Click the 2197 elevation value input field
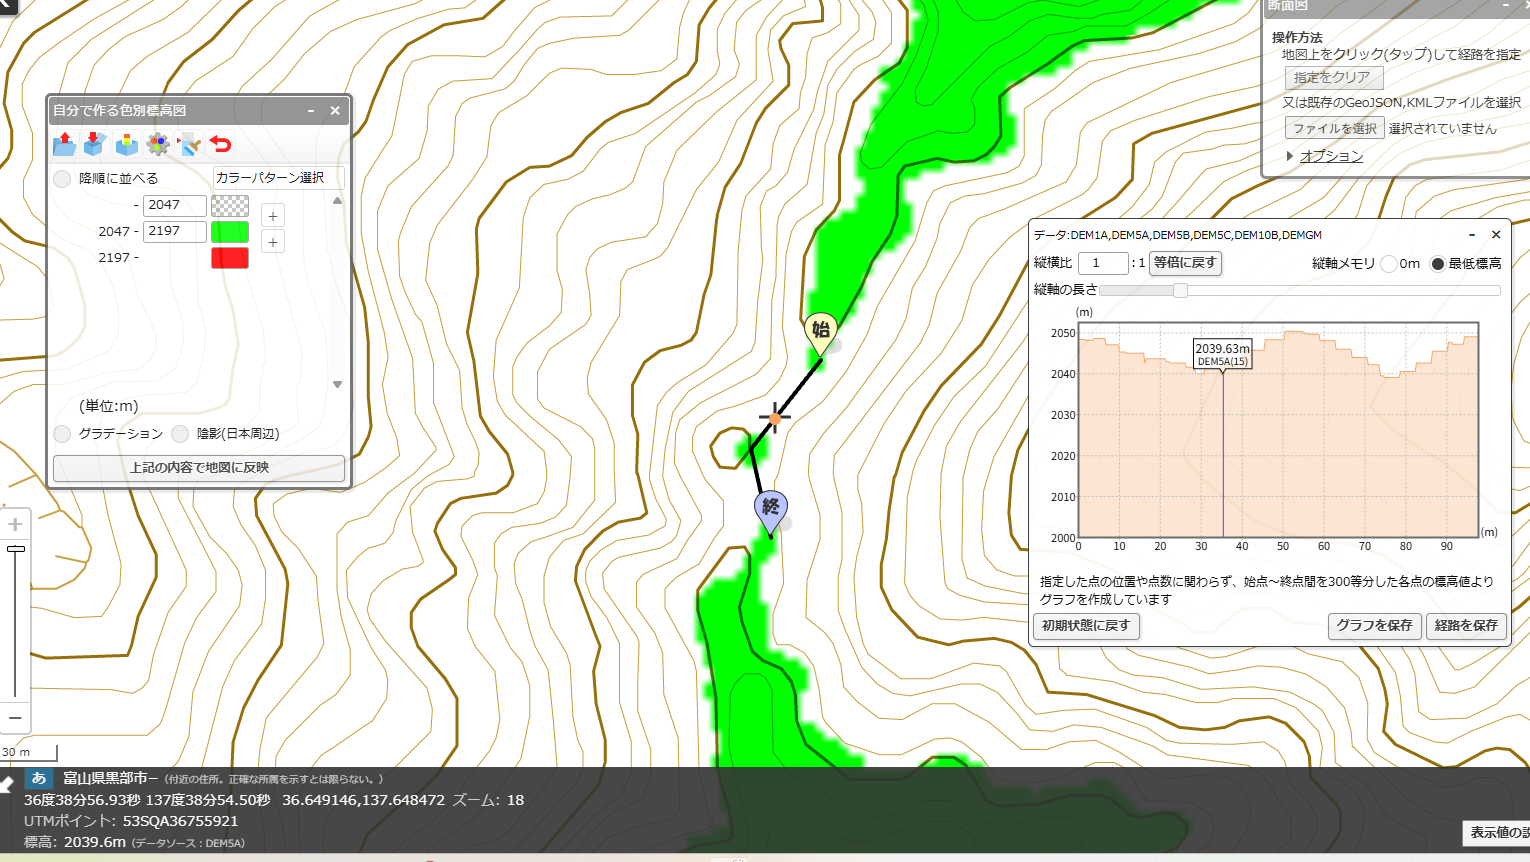Viewport: 1530px width, 862px height. (x=175, y=231)
